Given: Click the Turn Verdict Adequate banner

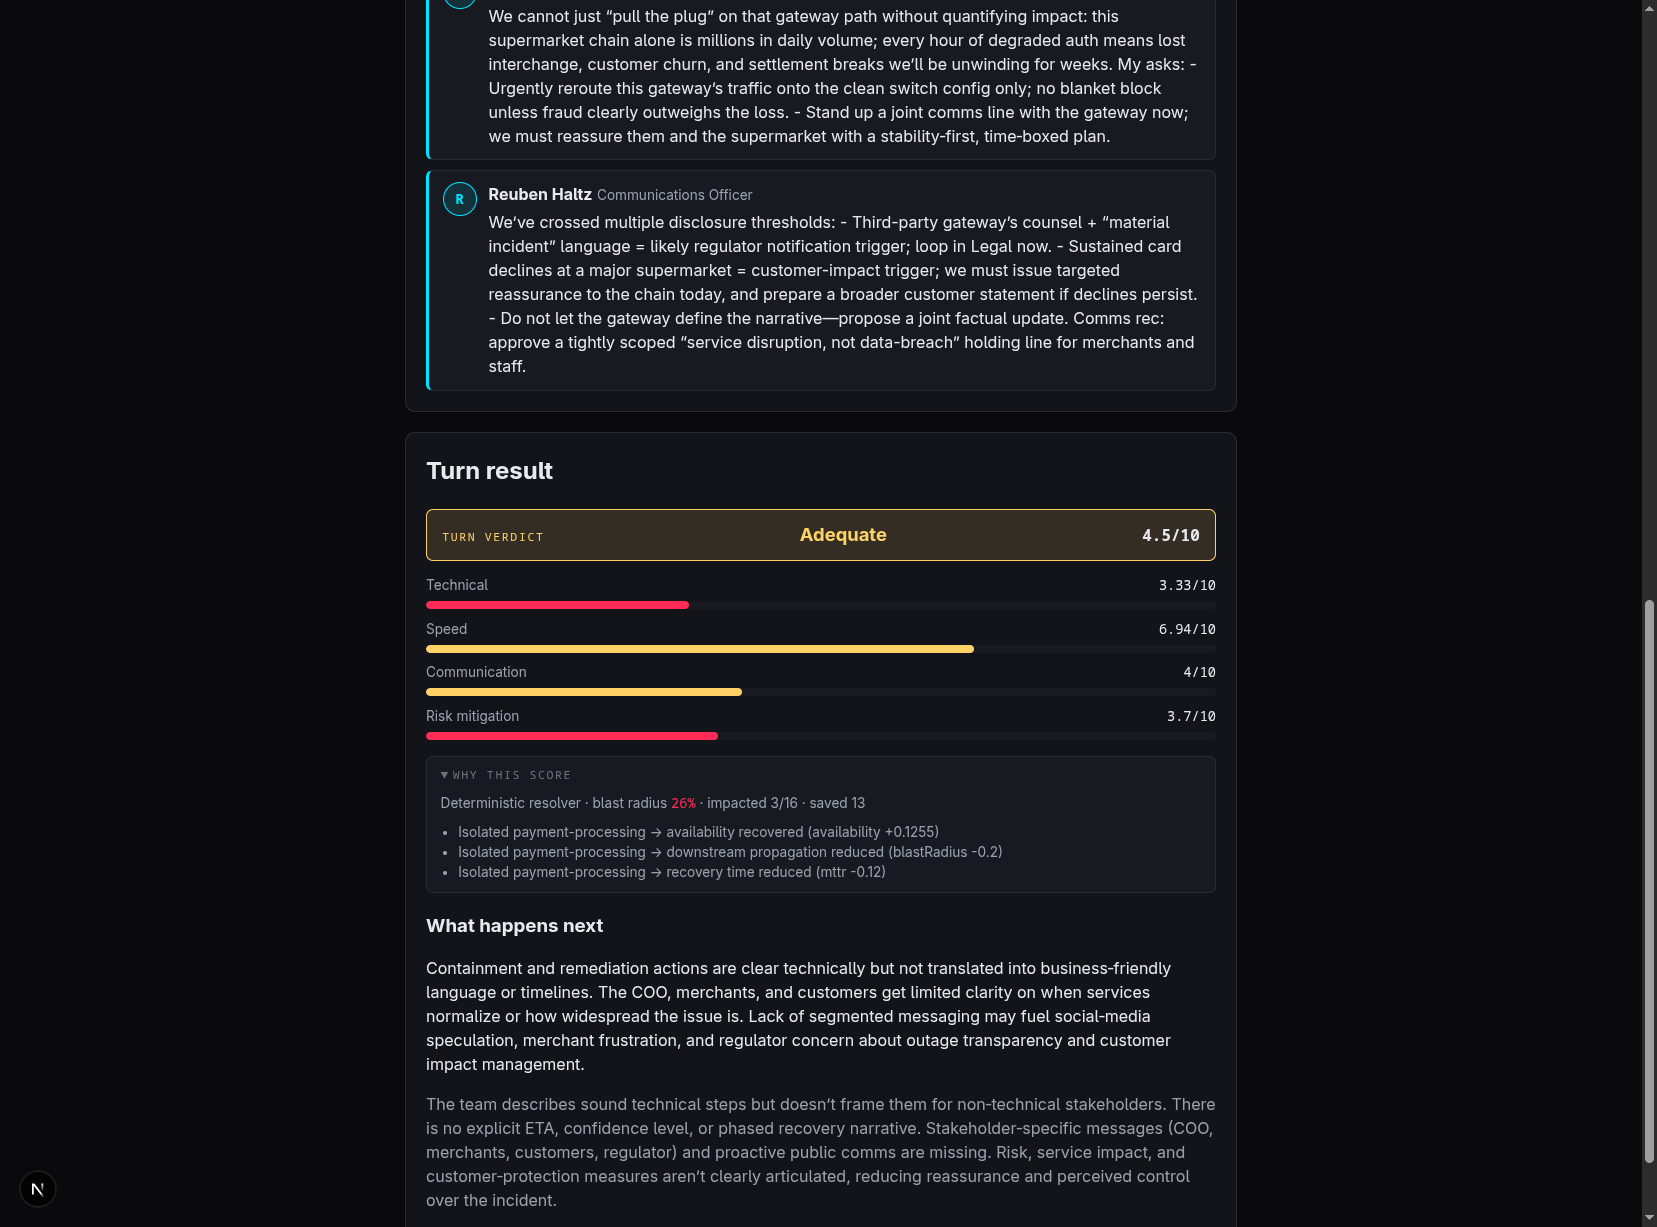Looking at the screenshot, I should click(x=820, y=535).
